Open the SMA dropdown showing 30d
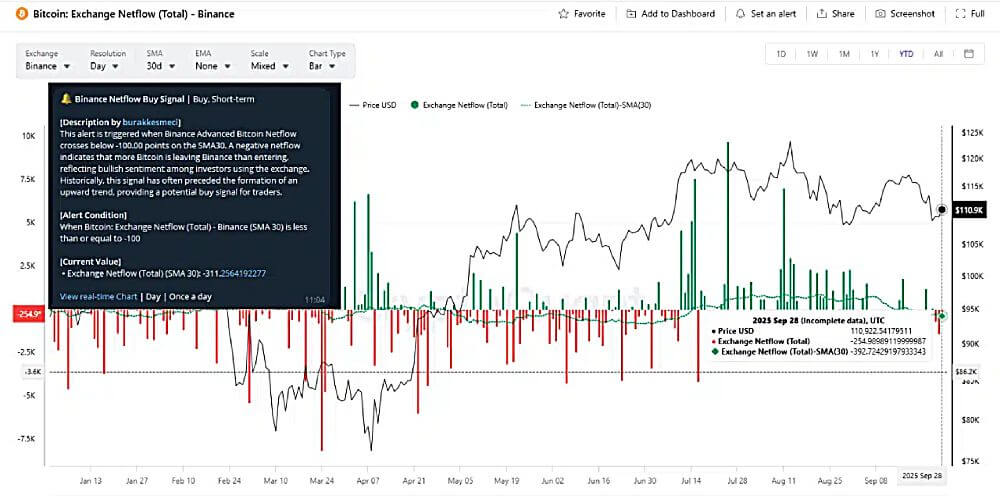Viewport: 1000px width, 496px height. click(160, 66)
